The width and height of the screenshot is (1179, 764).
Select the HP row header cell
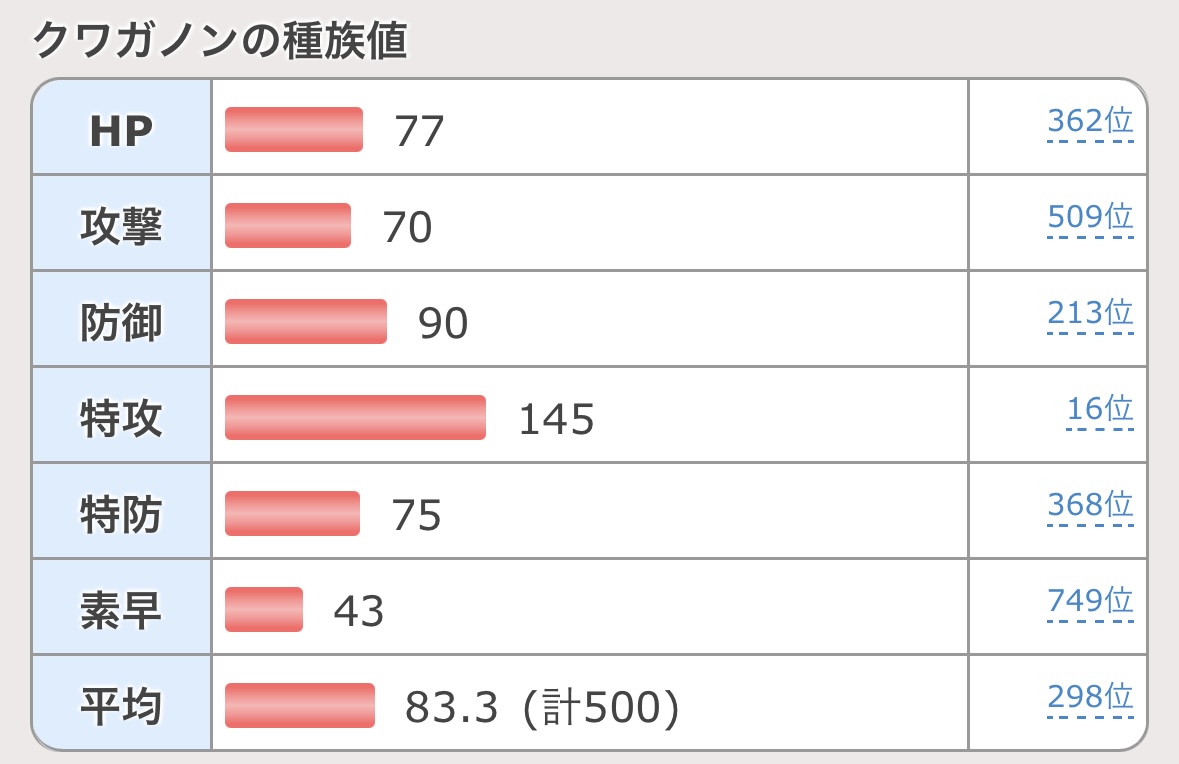[x=122, y=130]
